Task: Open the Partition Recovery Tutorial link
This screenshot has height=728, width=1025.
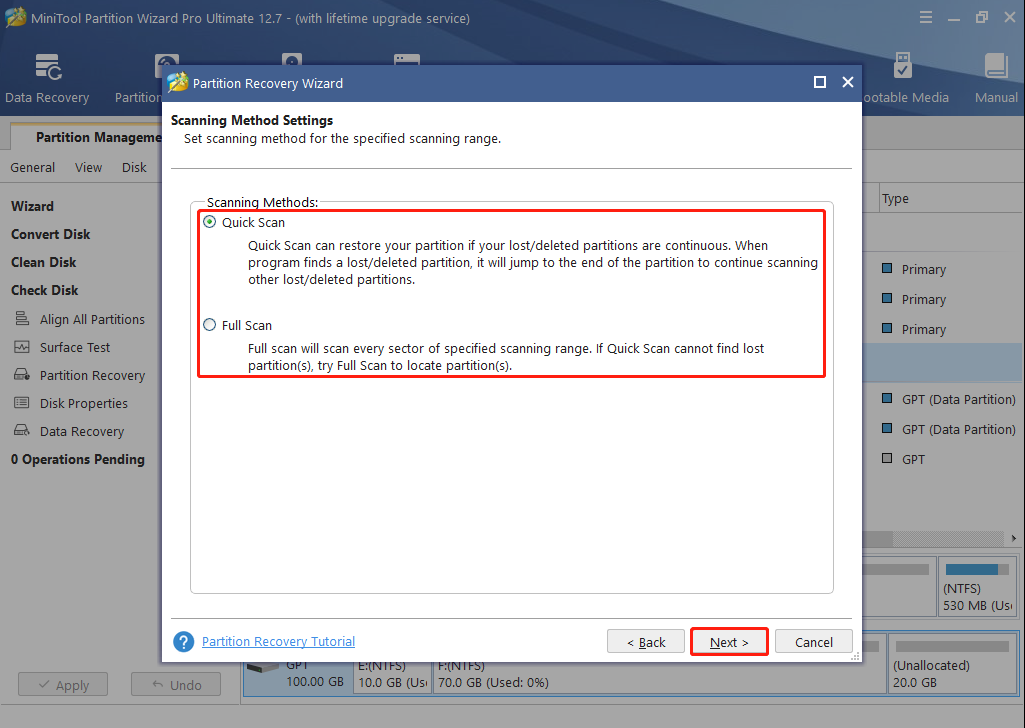Action: pos(278,642)
